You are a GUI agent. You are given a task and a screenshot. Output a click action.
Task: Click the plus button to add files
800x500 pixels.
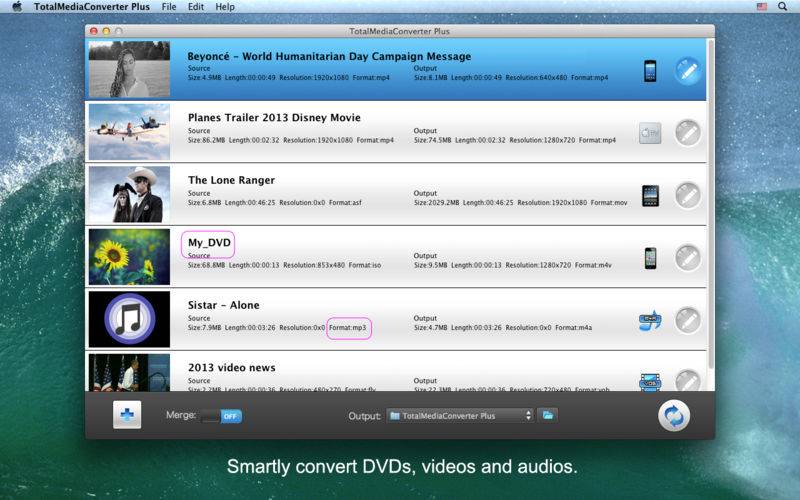(127, 415)
